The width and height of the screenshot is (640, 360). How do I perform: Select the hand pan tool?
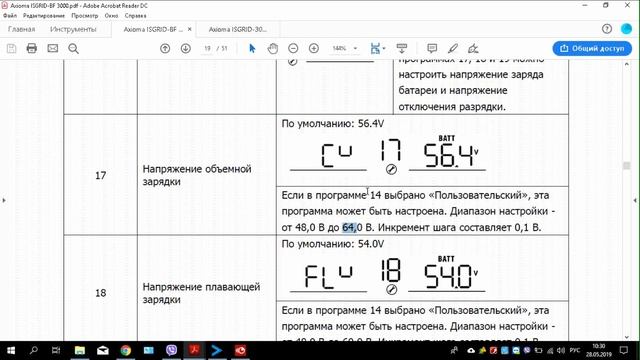pyautogui.click(x=273, y=49)
